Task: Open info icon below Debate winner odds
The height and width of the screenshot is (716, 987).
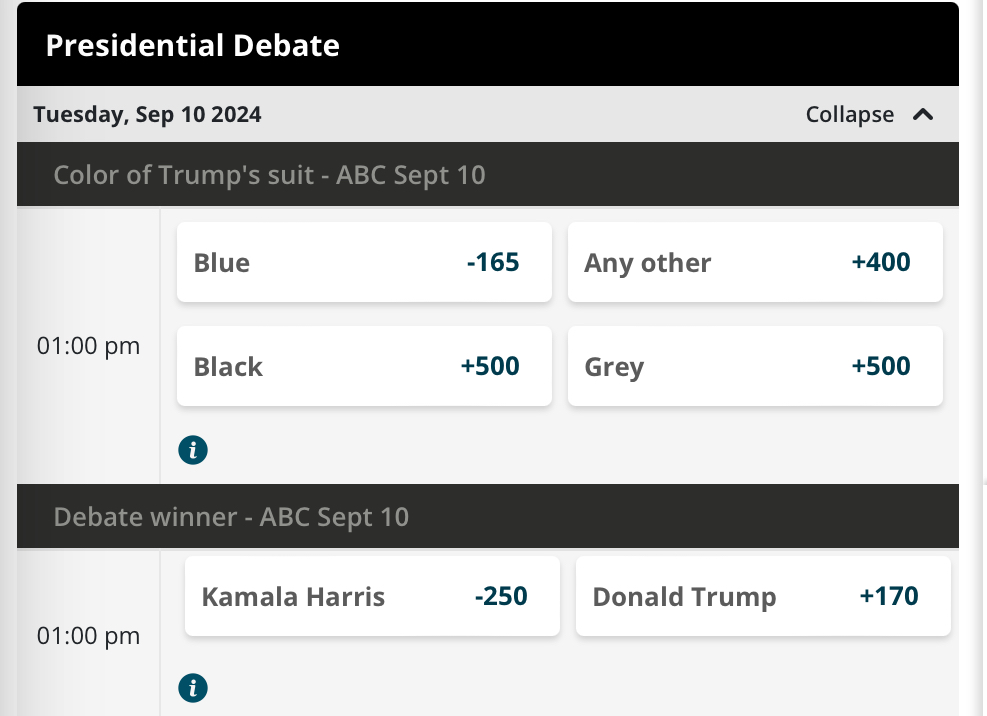Action: pyautogui.click(x=193, y=688)
